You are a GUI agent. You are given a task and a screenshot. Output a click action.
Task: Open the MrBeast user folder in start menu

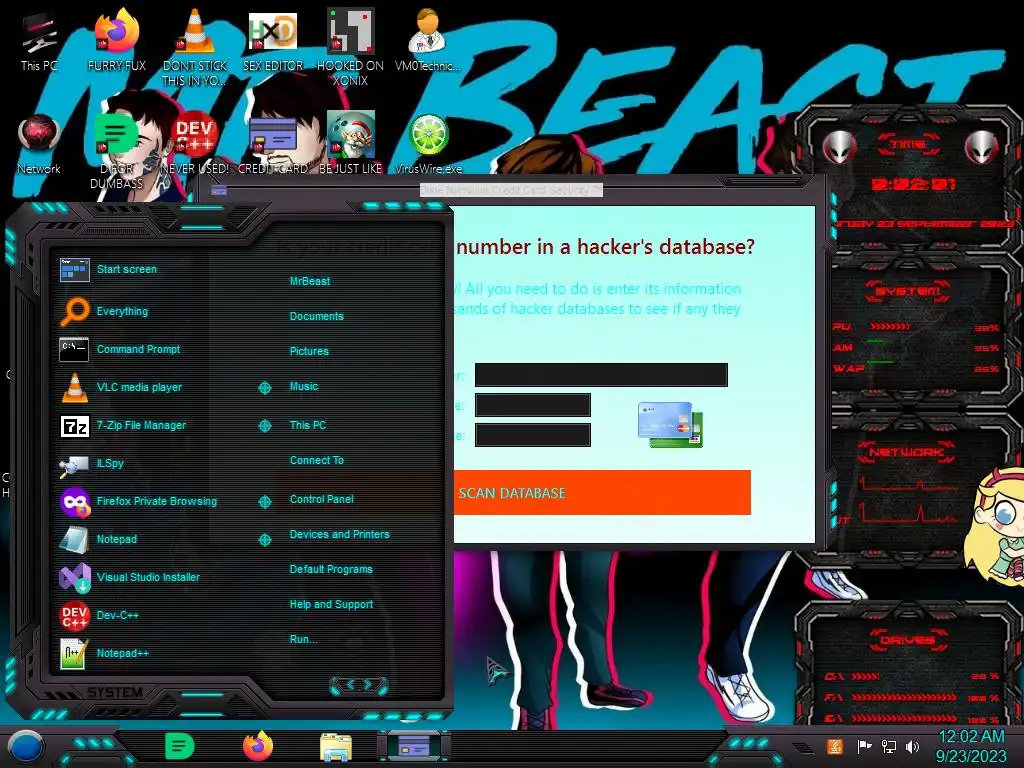point(310,281)
